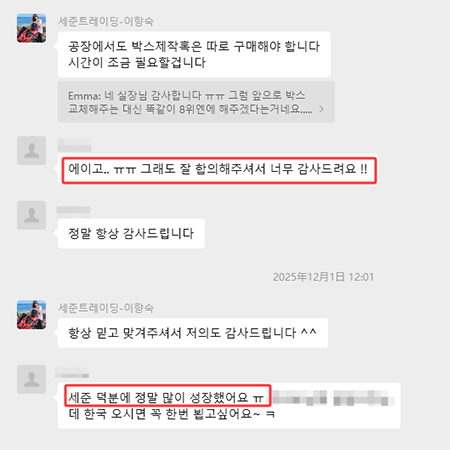
Task: Click the blurred name above 정말 항상 감사드립니다
Action: pos(73,210)
